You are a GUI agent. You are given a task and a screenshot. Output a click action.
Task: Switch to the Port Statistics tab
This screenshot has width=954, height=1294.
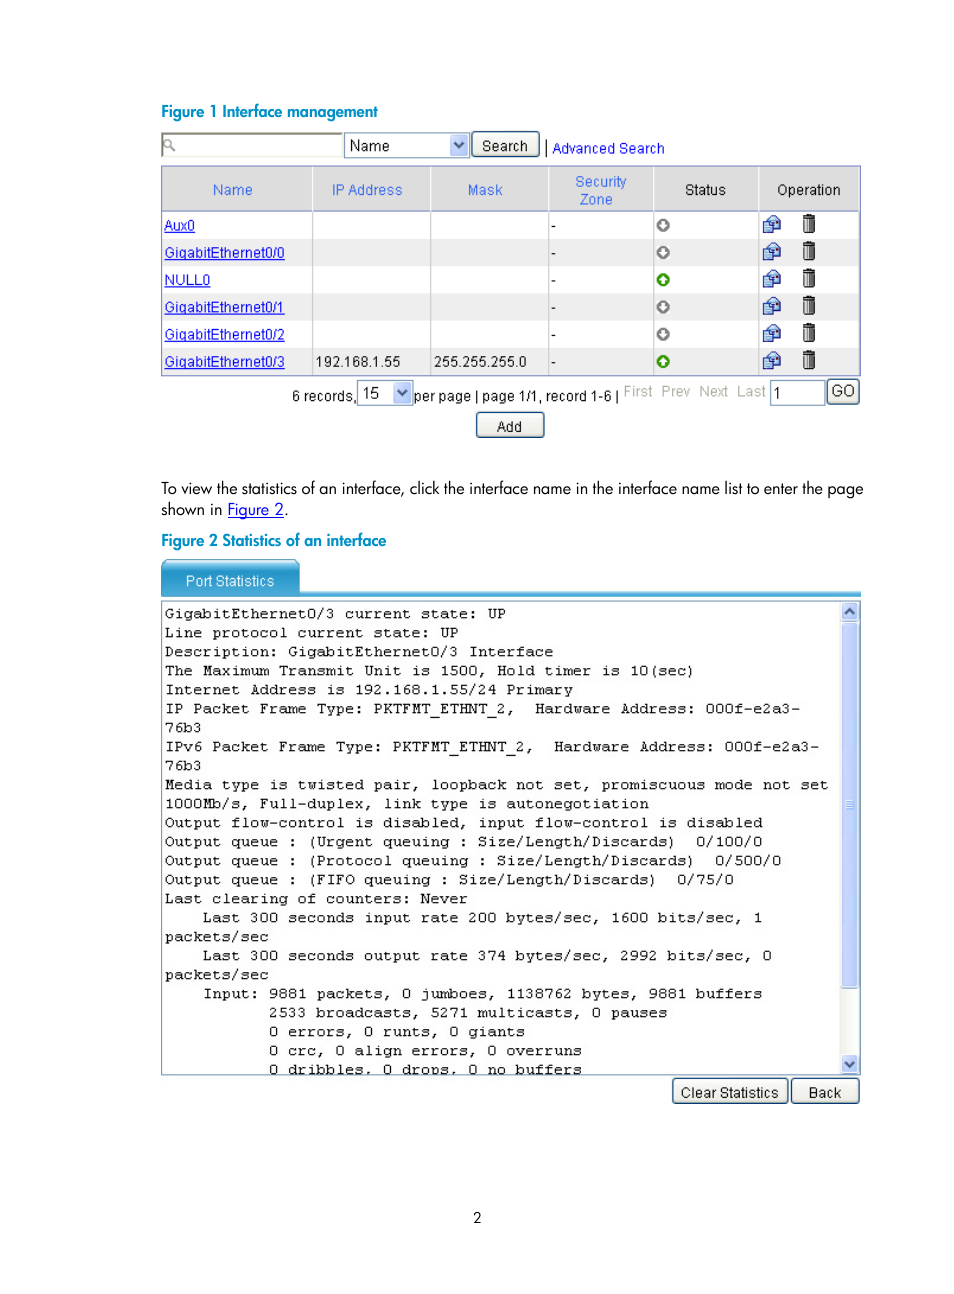pos(230,580)
